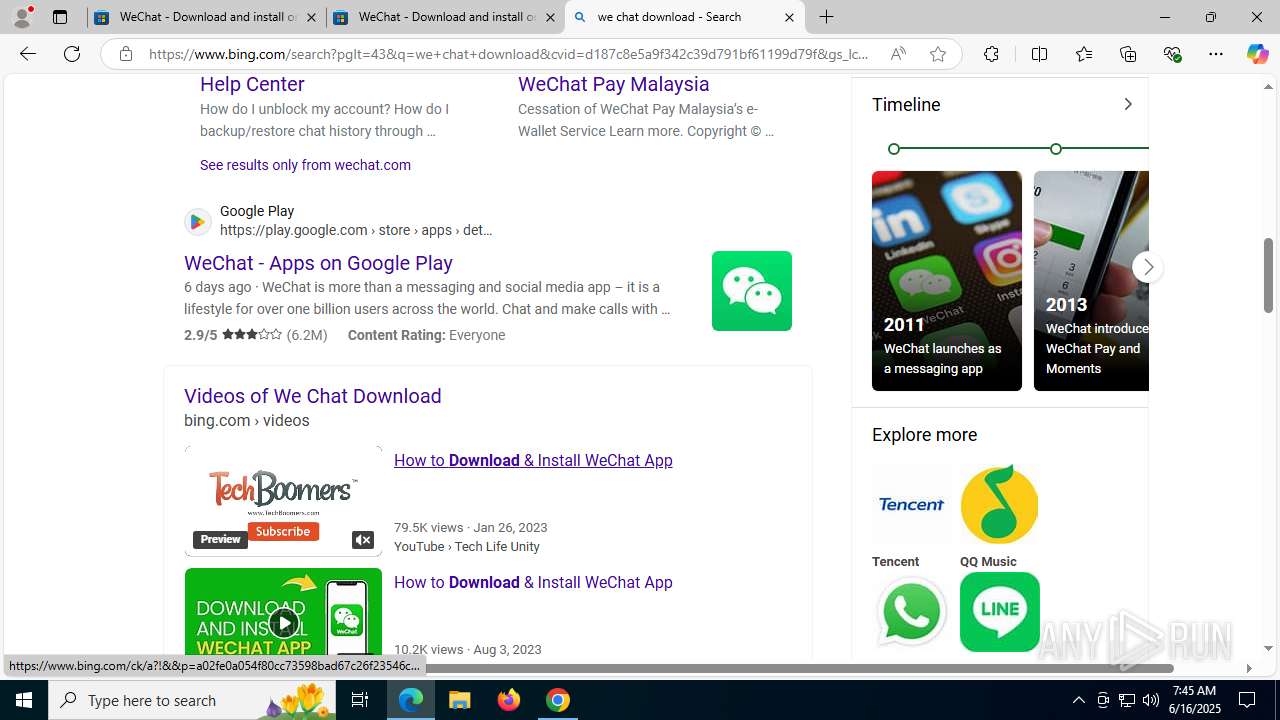Open first How to Download WeChat video link
The image size is (1280, 720).
533,460
